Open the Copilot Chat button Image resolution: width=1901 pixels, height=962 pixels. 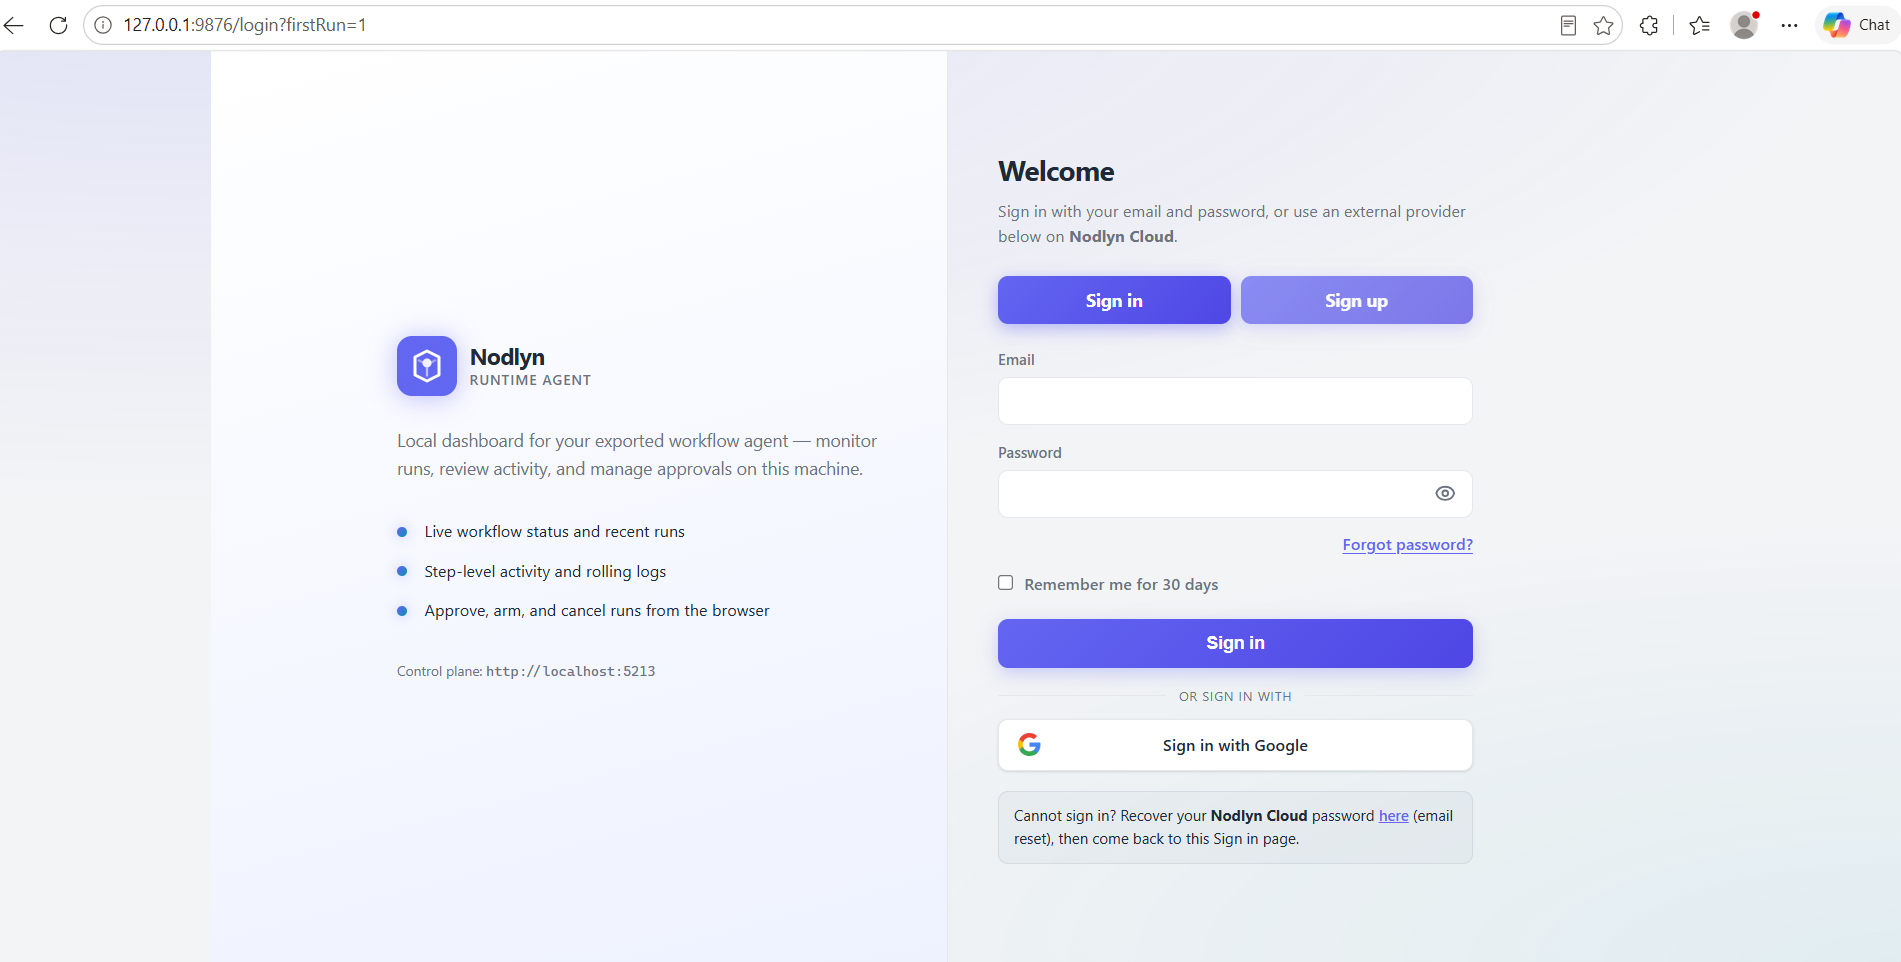tap(1857, 25)
